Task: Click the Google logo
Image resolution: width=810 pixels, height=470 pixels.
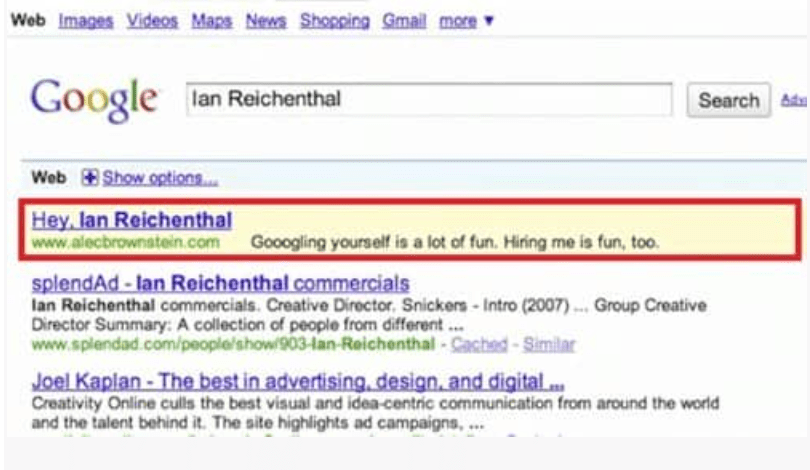Action: tap(94, 100)
